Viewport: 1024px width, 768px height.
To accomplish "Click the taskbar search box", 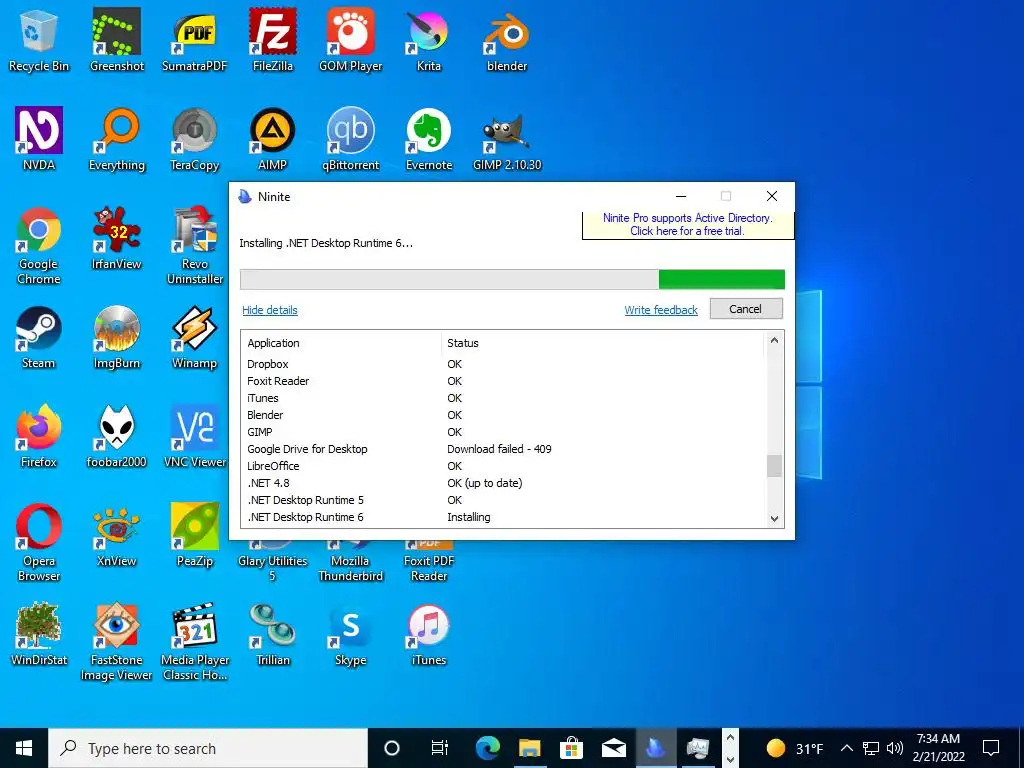I will point(208,748).
